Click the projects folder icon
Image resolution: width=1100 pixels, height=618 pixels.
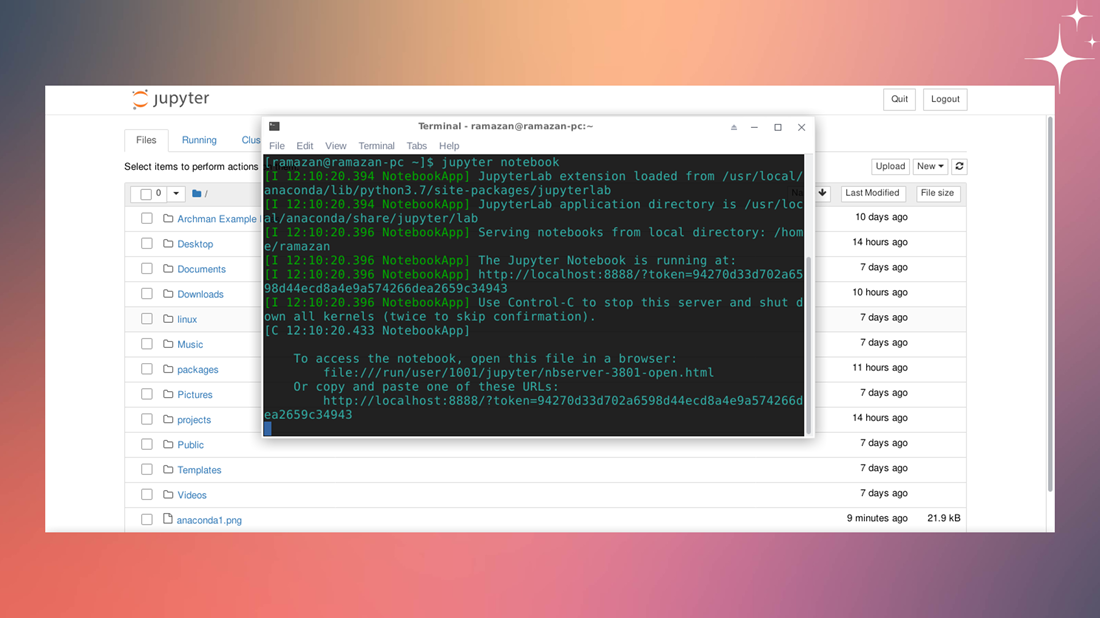coord(168,419)
